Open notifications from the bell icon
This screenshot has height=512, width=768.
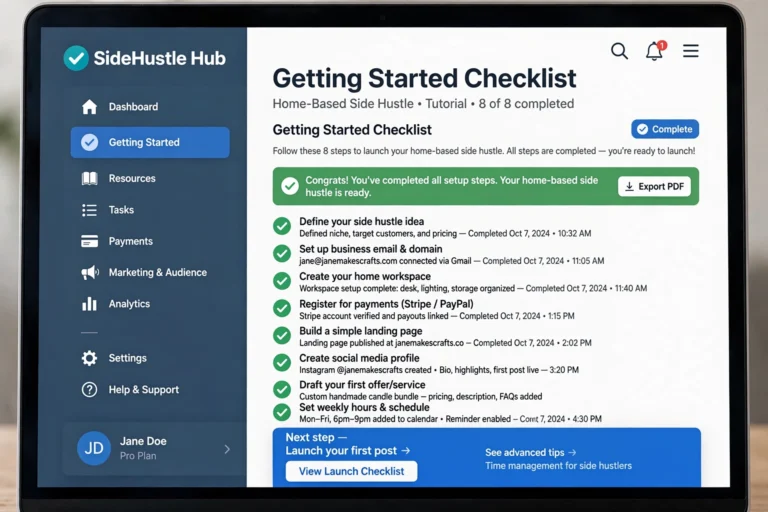point(655,51)
